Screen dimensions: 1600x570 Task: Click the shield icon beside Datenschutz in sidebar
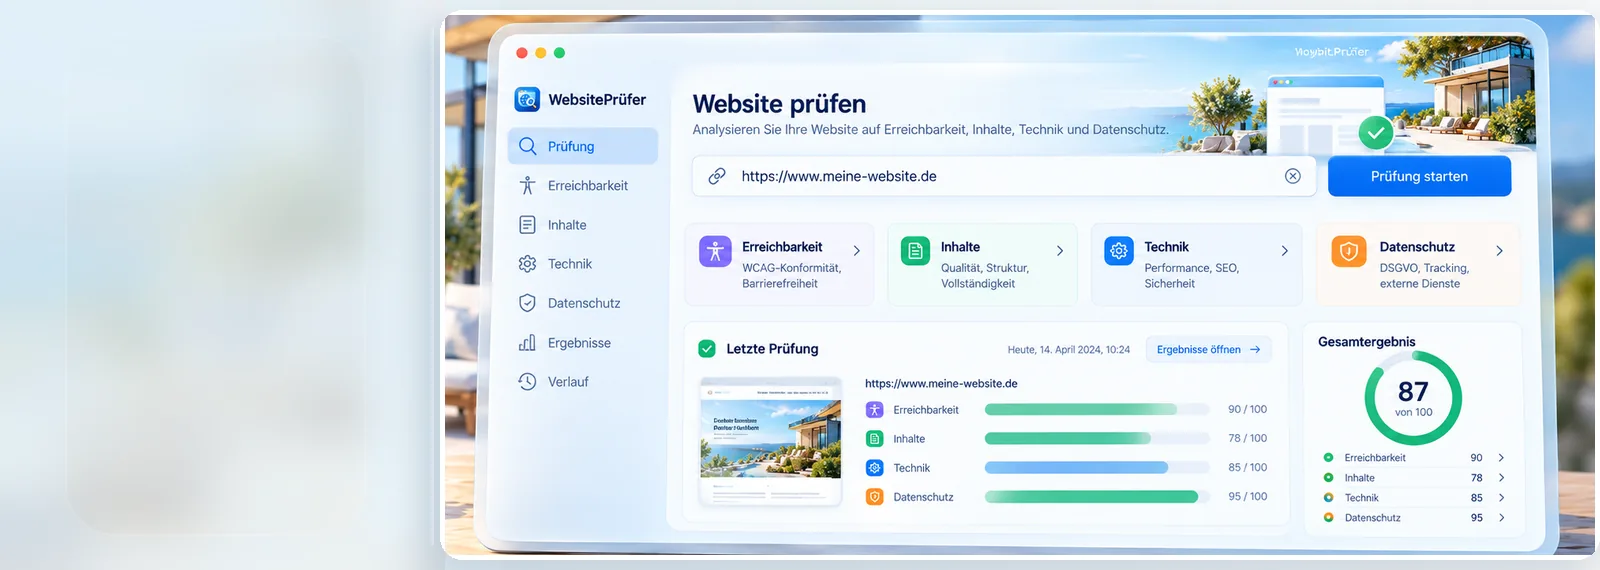528,303
